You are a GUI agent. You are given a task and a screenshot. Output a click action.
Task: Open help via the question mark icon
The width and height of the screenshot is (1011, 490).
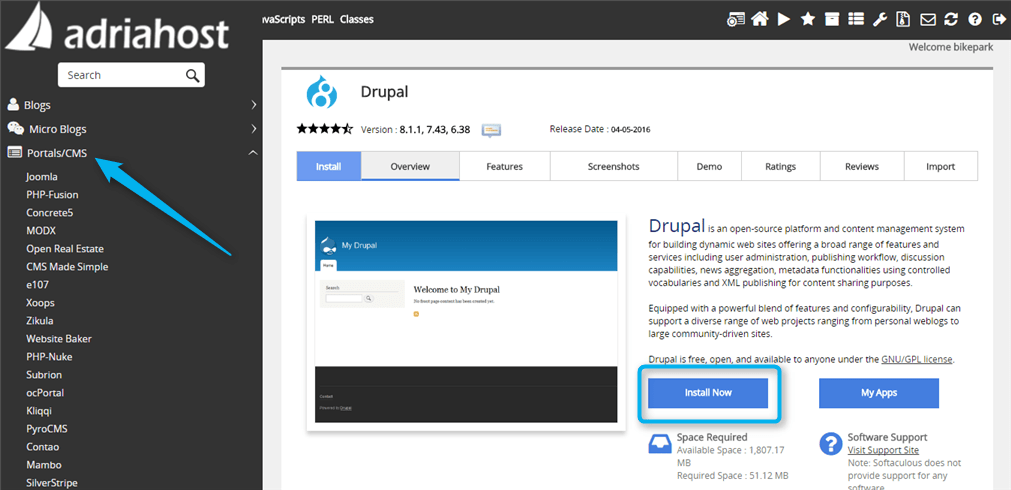coord(974,19)
